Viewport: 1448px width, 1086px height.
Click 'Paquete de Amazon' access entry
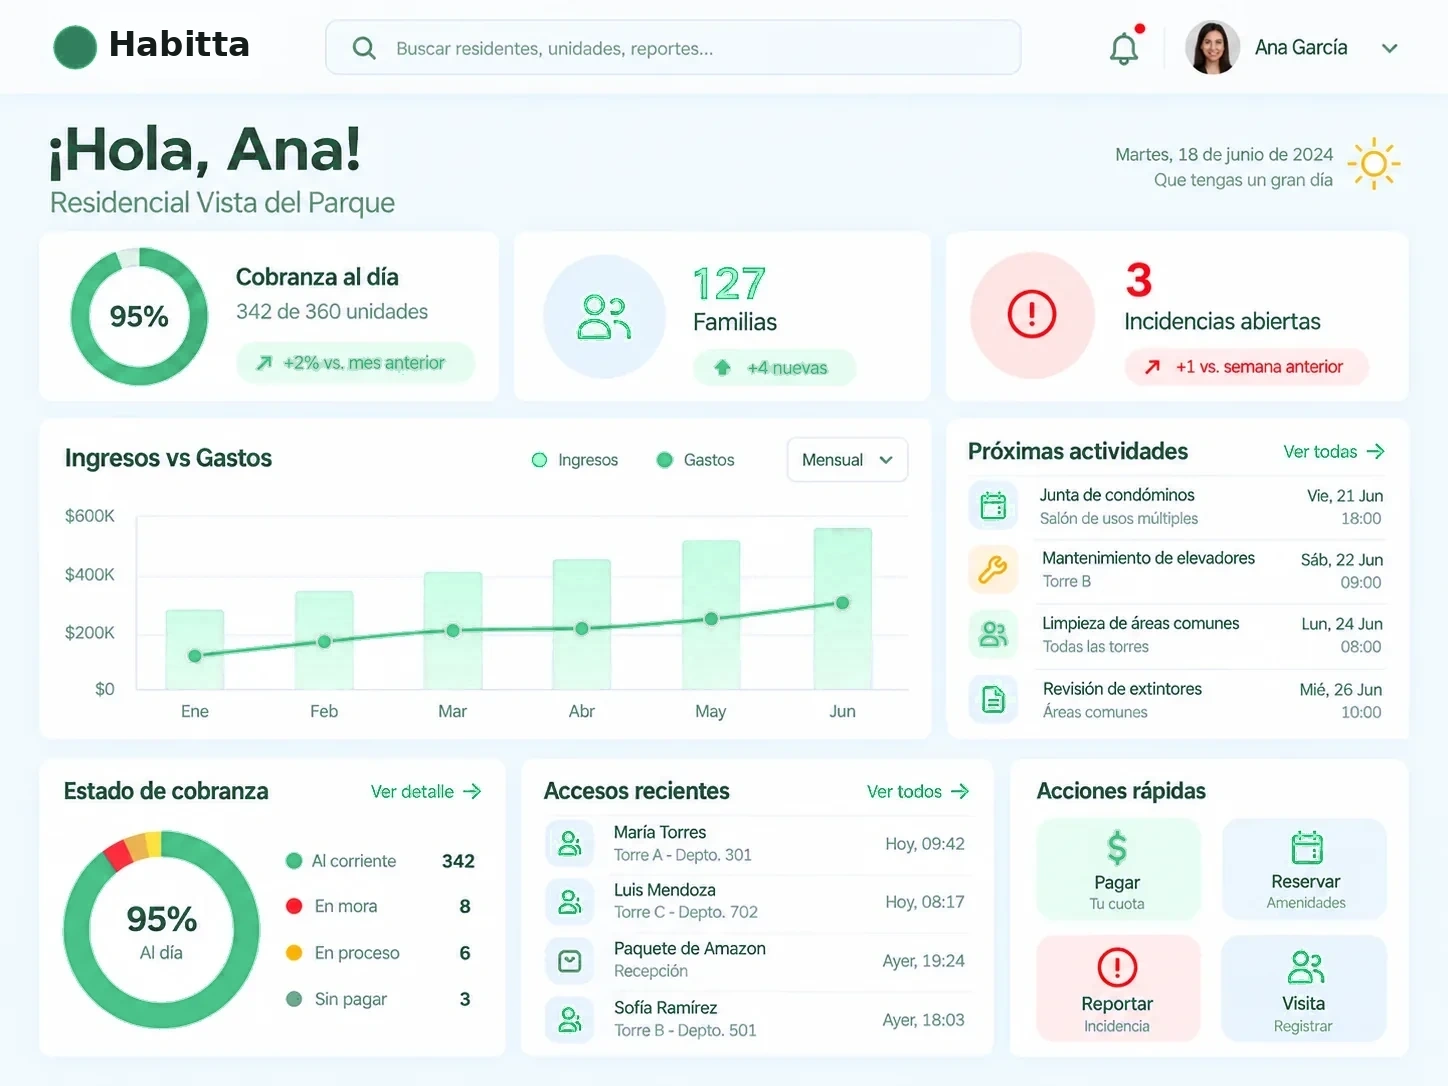click(x=756, y=961)
